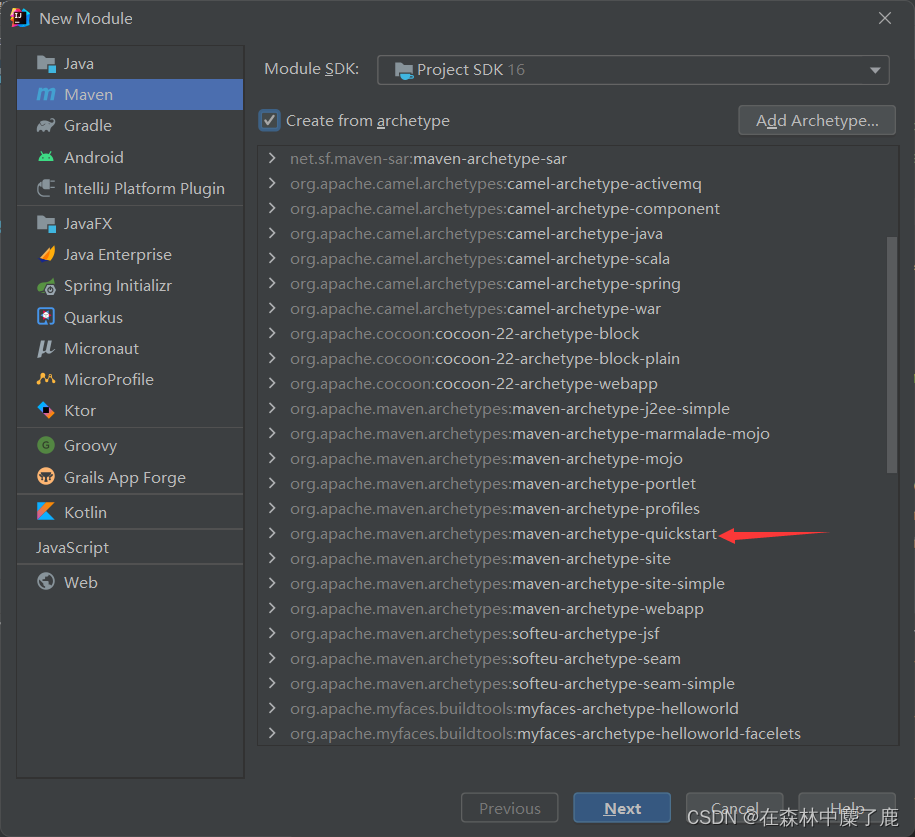
Task: Click the MicroProfile icon
Action: click(x=46, y=379)
